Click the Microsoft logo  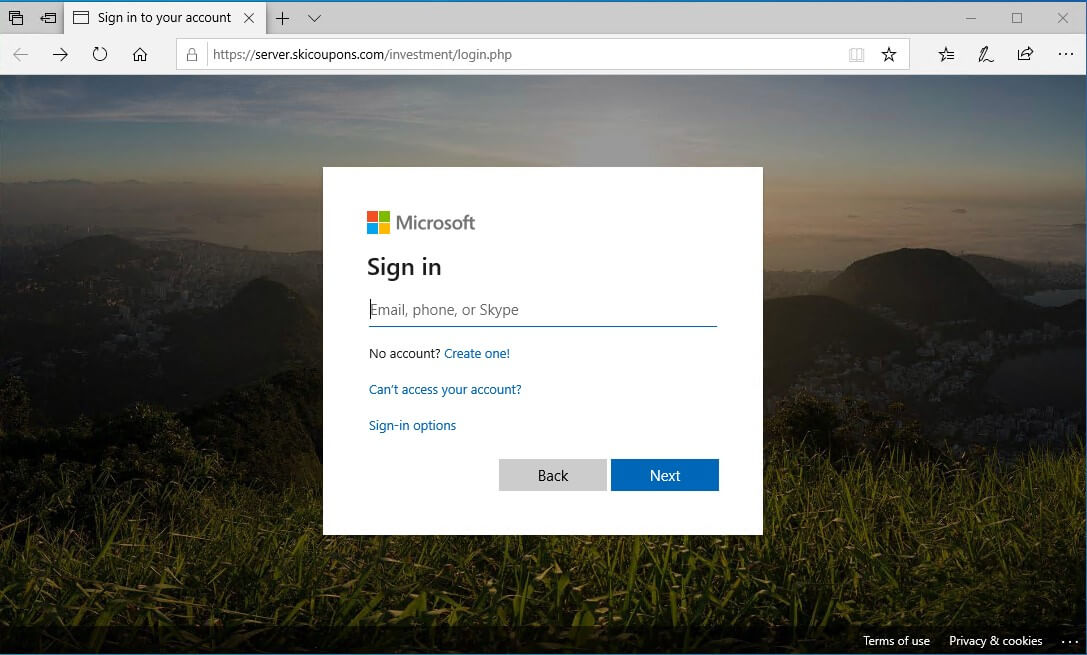tap(421, 222)
